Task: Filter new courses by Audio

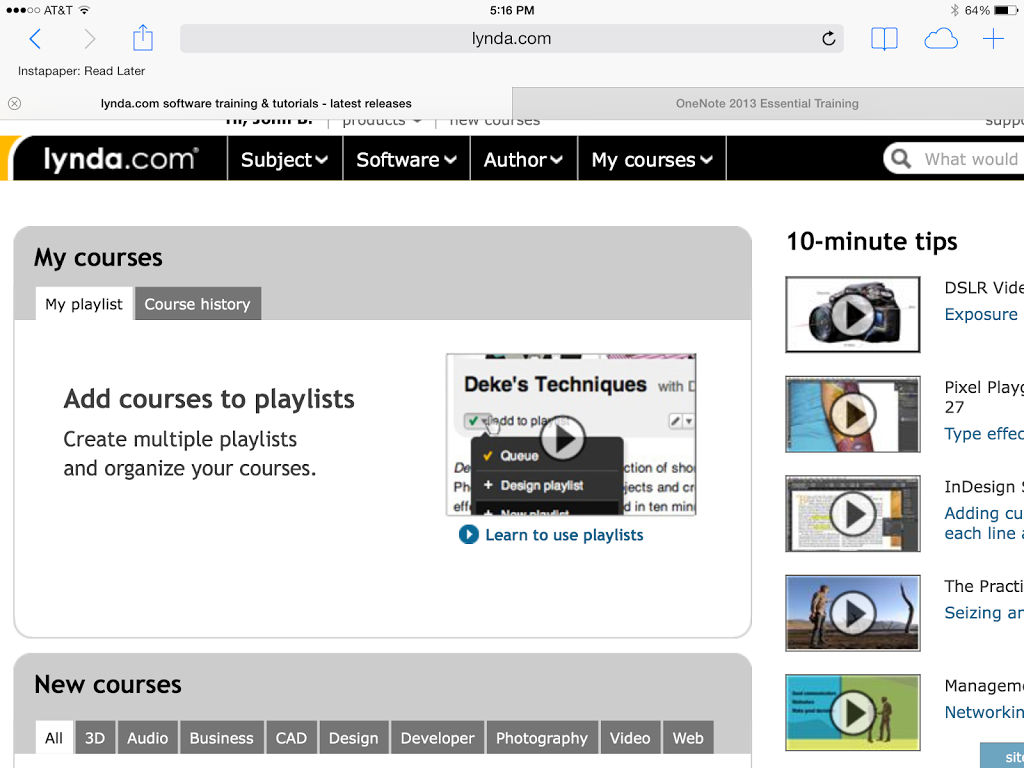Action: coord(148,738)
